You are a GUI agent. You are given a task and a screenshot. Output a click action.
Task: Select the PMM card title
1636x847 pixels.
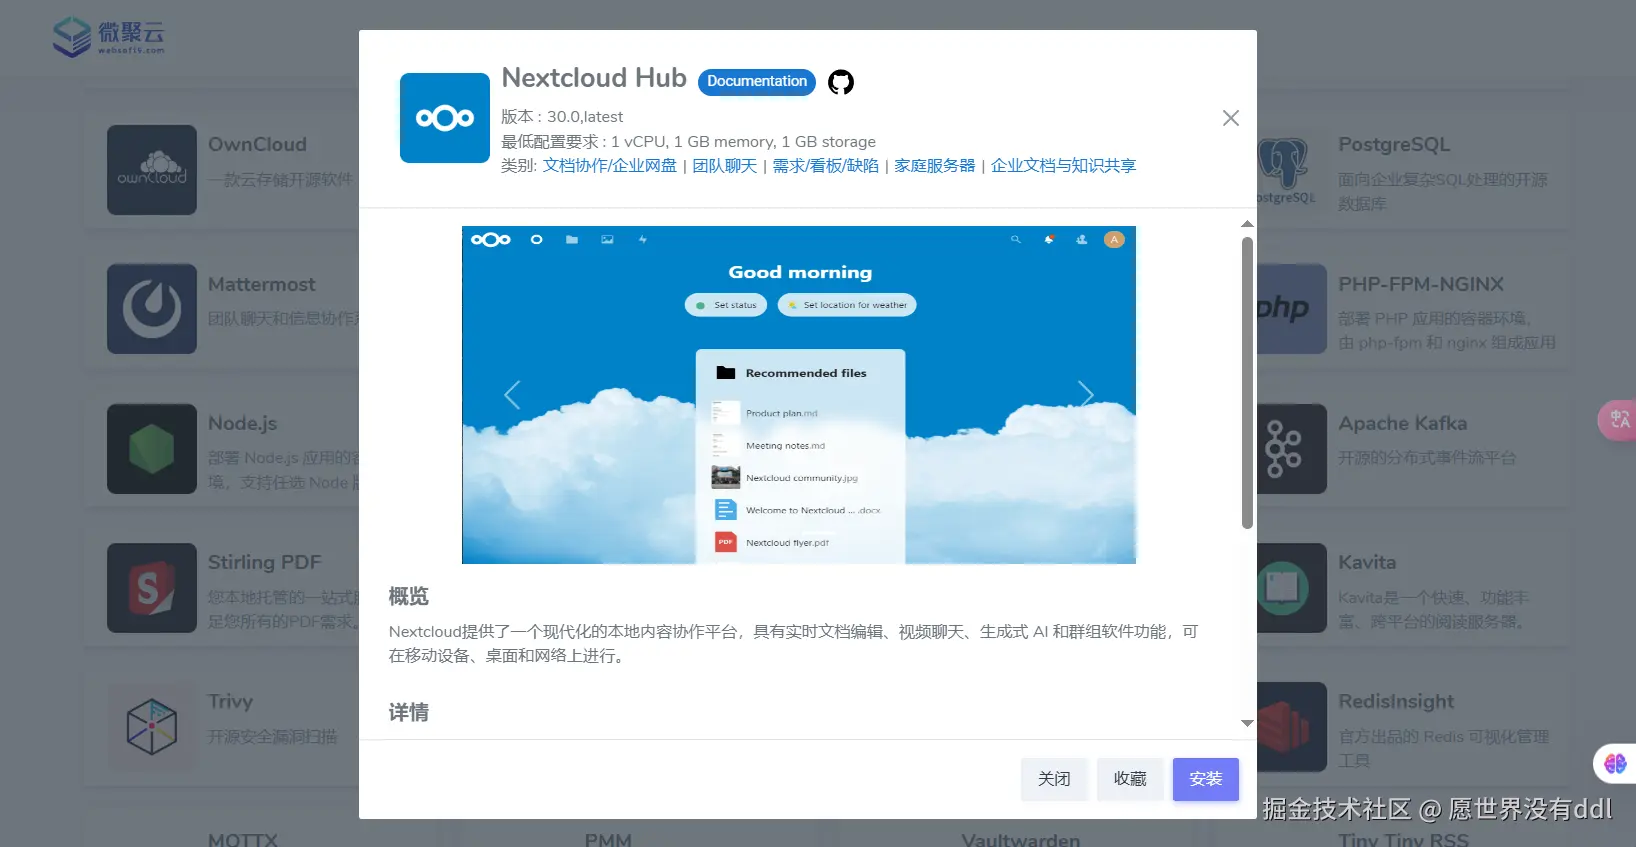click(x=608, y=840)
